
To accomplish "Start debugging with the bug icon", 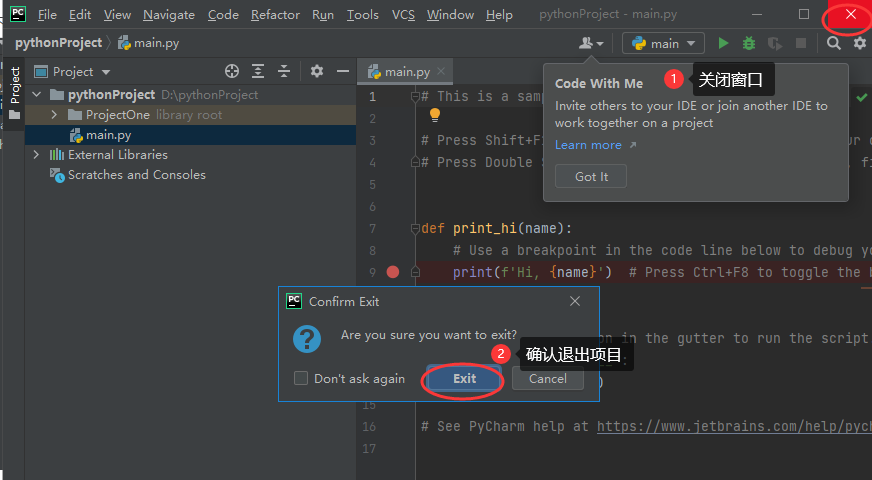I will pos(749,43).
